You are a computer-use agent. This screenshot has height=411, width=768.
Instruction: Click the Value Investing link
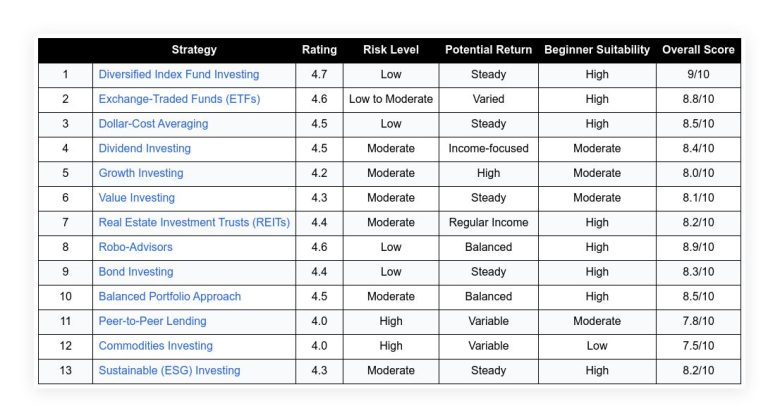136,198
